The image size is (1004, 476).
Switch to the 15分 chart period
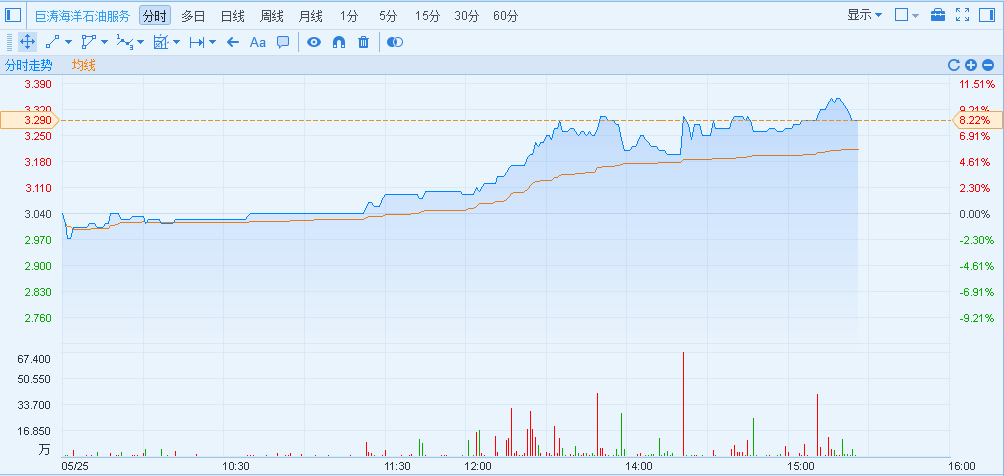click(427, 16)
